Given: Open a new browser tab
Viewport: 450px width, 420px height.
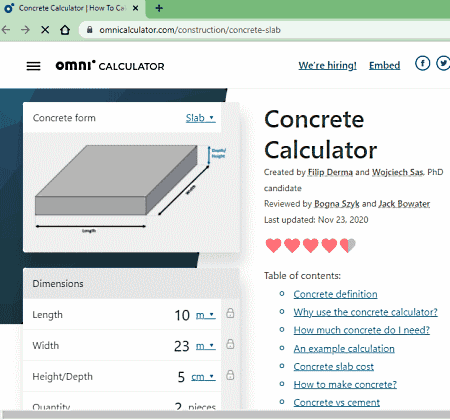Looking at the screenshot, I should 159,8.
